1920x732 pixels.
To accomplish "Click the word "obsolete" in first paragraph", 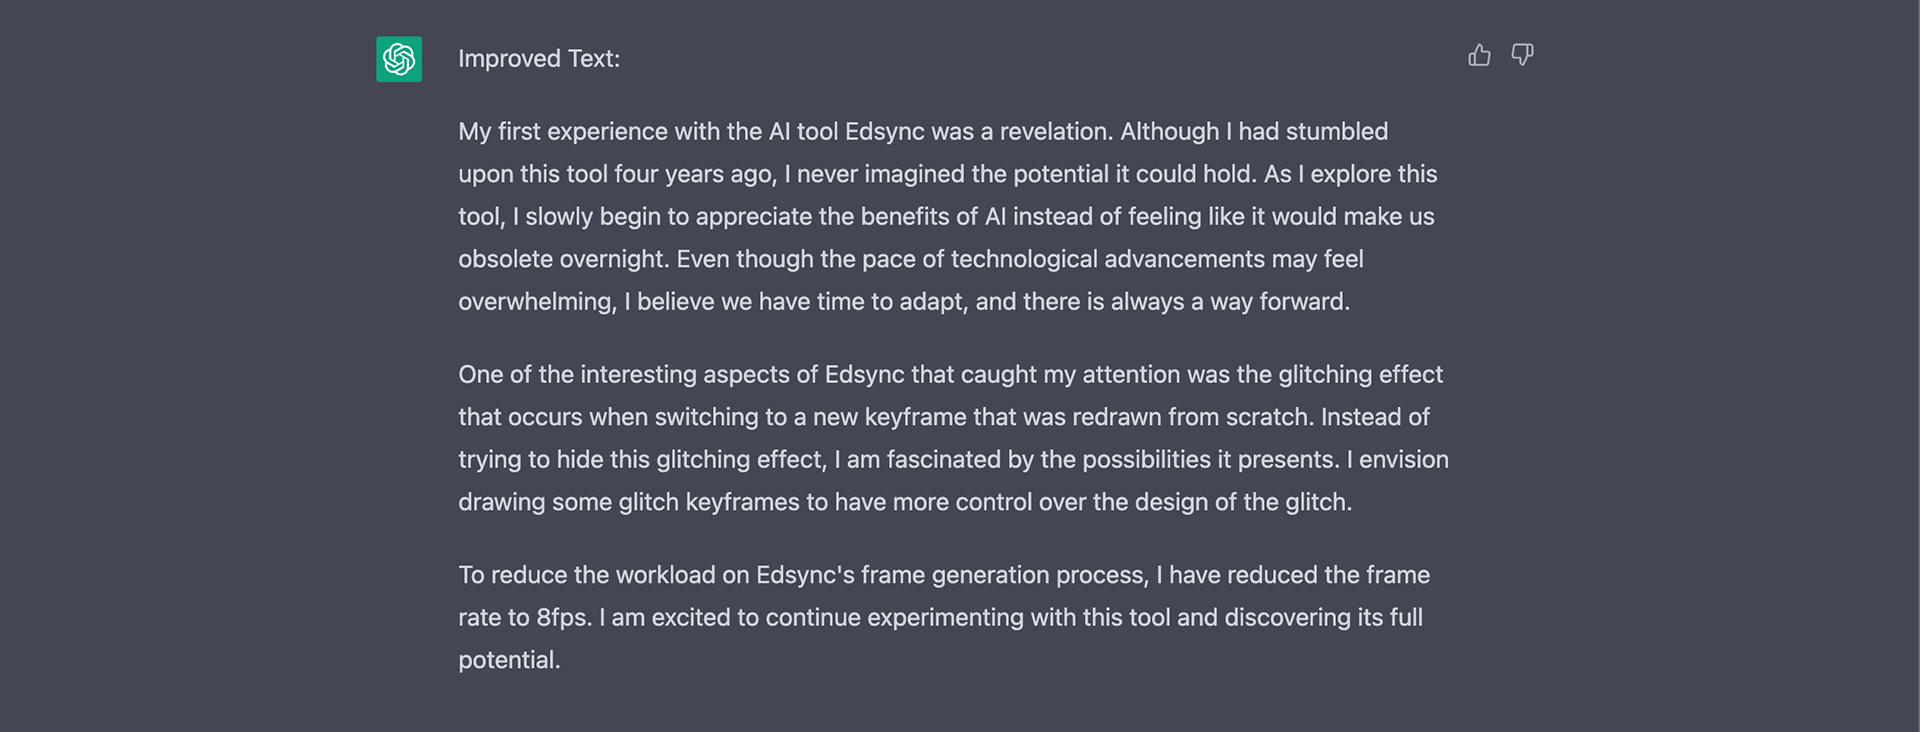I will point(505,259).
